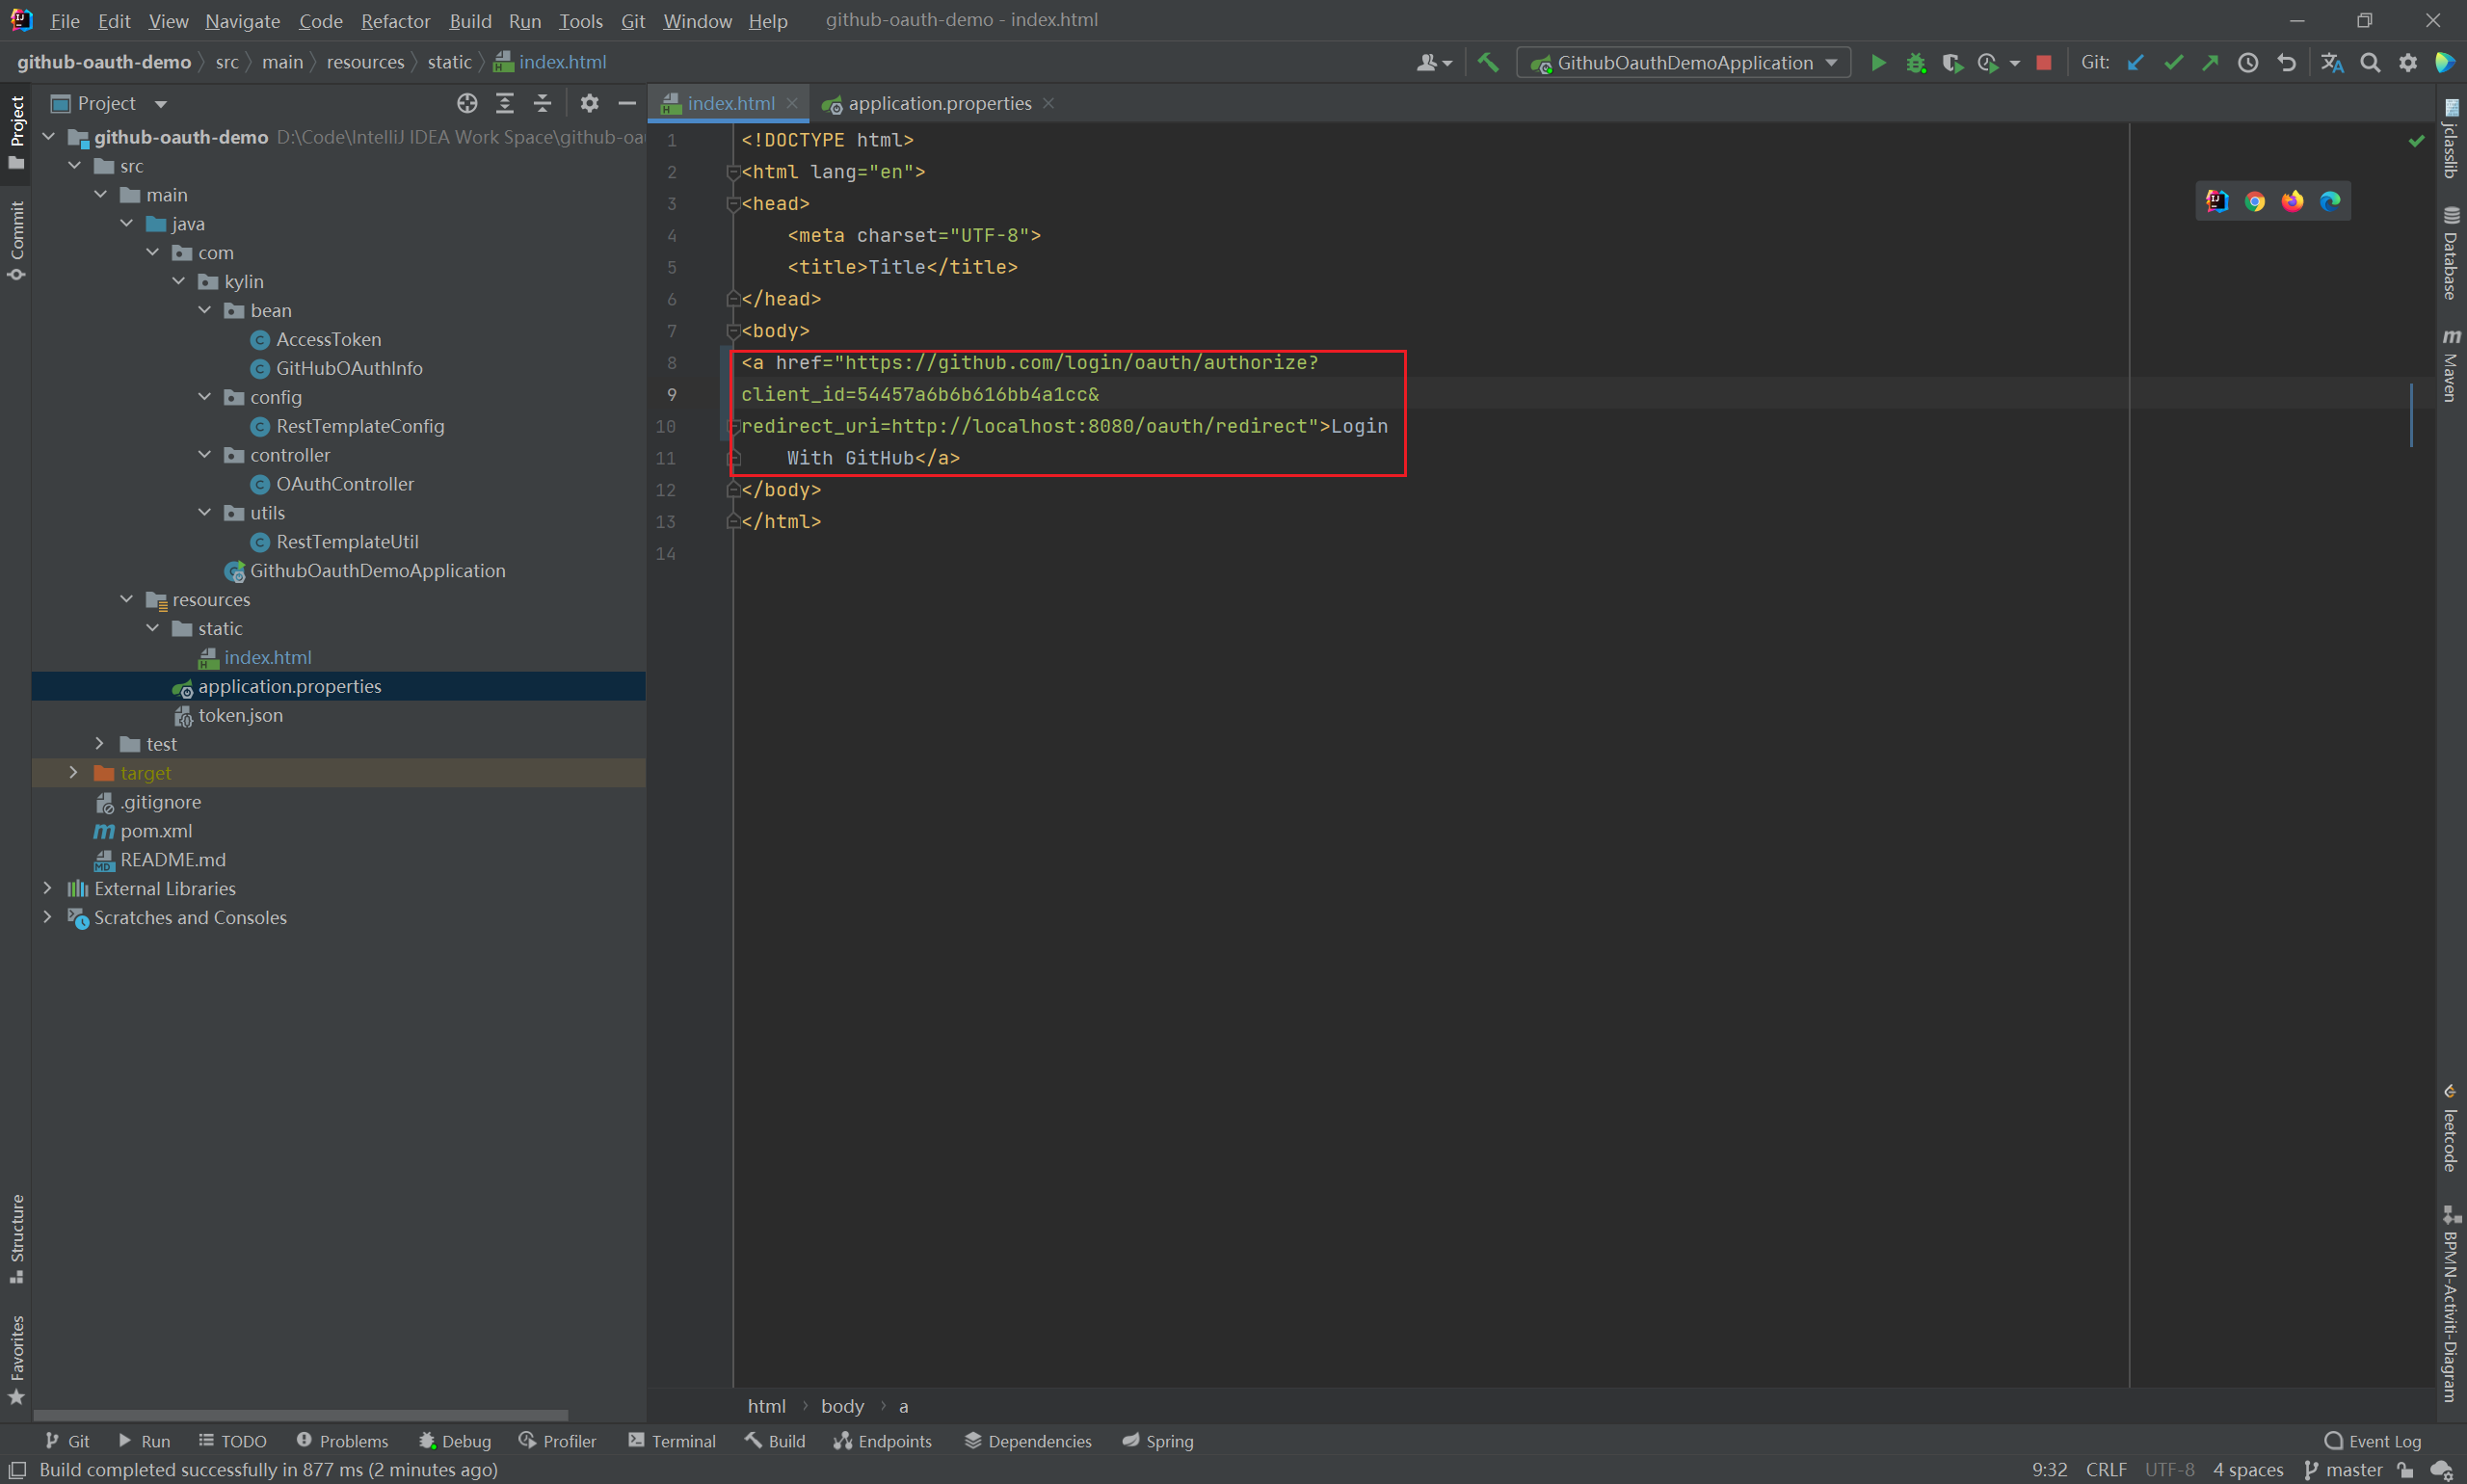Open the Terminal tool window
Viewport: 2467px width, 1484px height.
[672, 1440]
